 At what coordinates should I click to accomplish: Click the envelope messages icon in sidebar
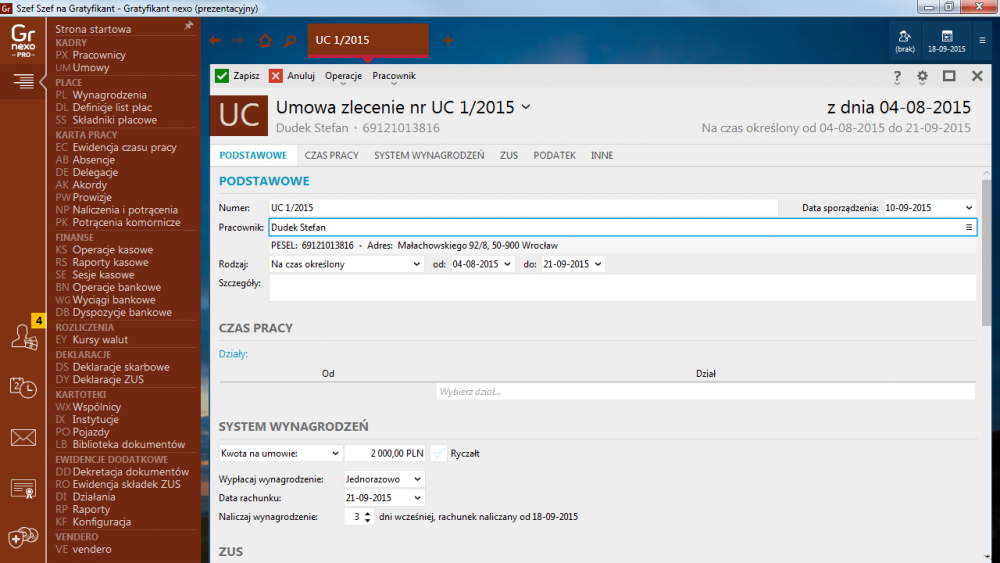pyautogui.click(x=23, y=437)
